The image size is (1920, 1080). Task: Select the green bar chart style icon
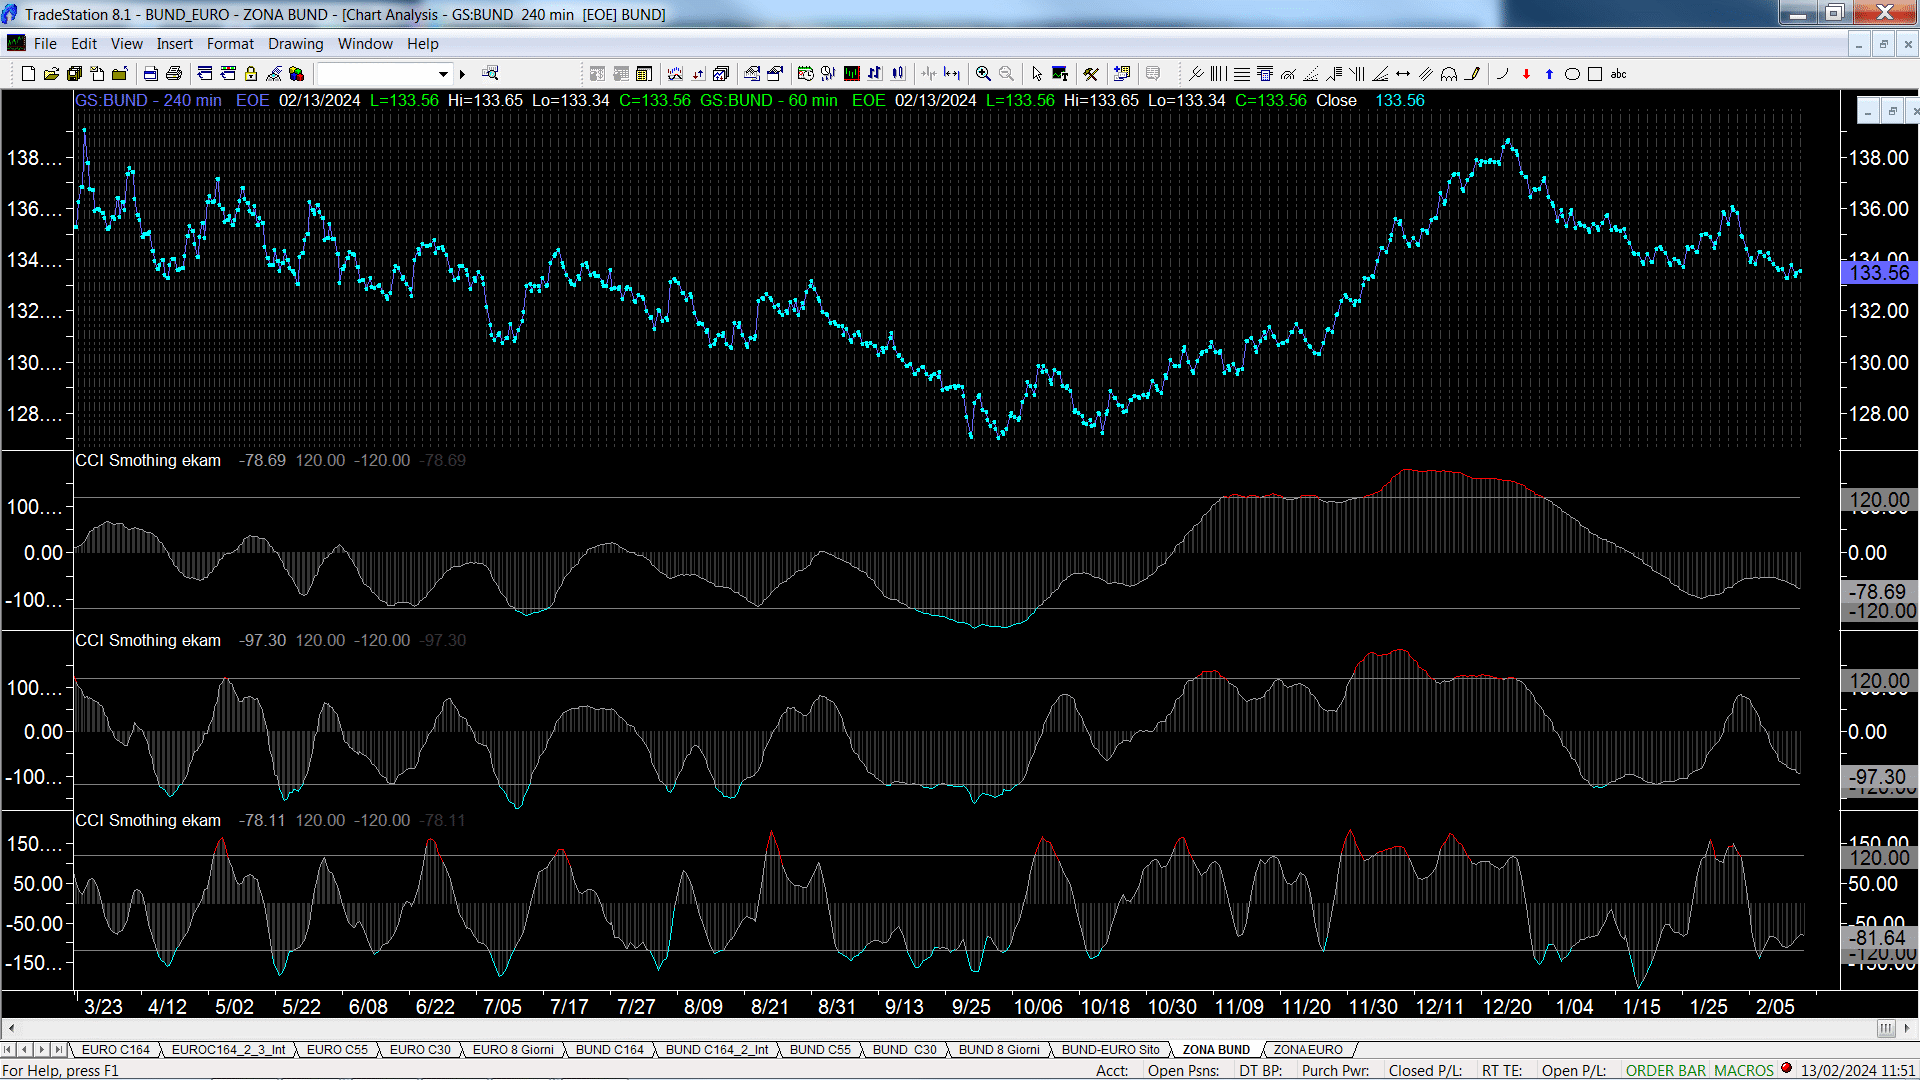(851, 74)
